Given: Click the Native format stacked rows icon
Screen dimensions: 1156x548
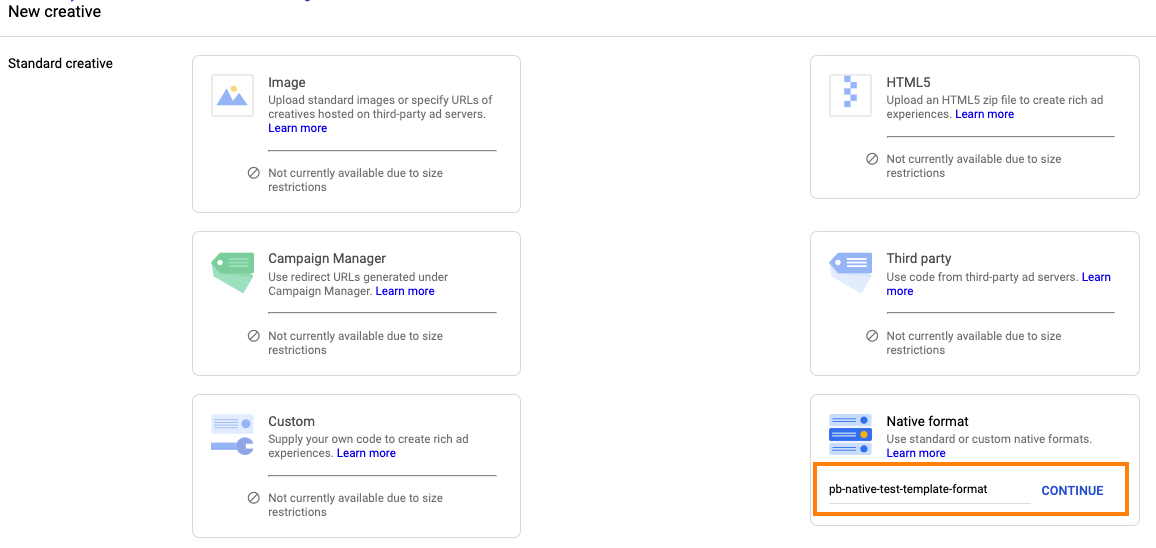Looking at the screenshot, I should pos(851,435).
